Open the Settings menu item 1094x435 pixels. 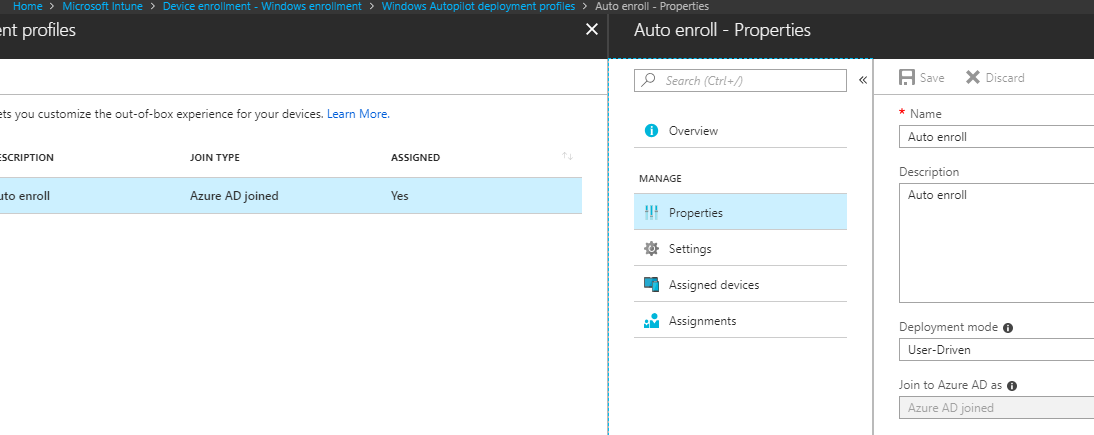(x=740, y=249)
